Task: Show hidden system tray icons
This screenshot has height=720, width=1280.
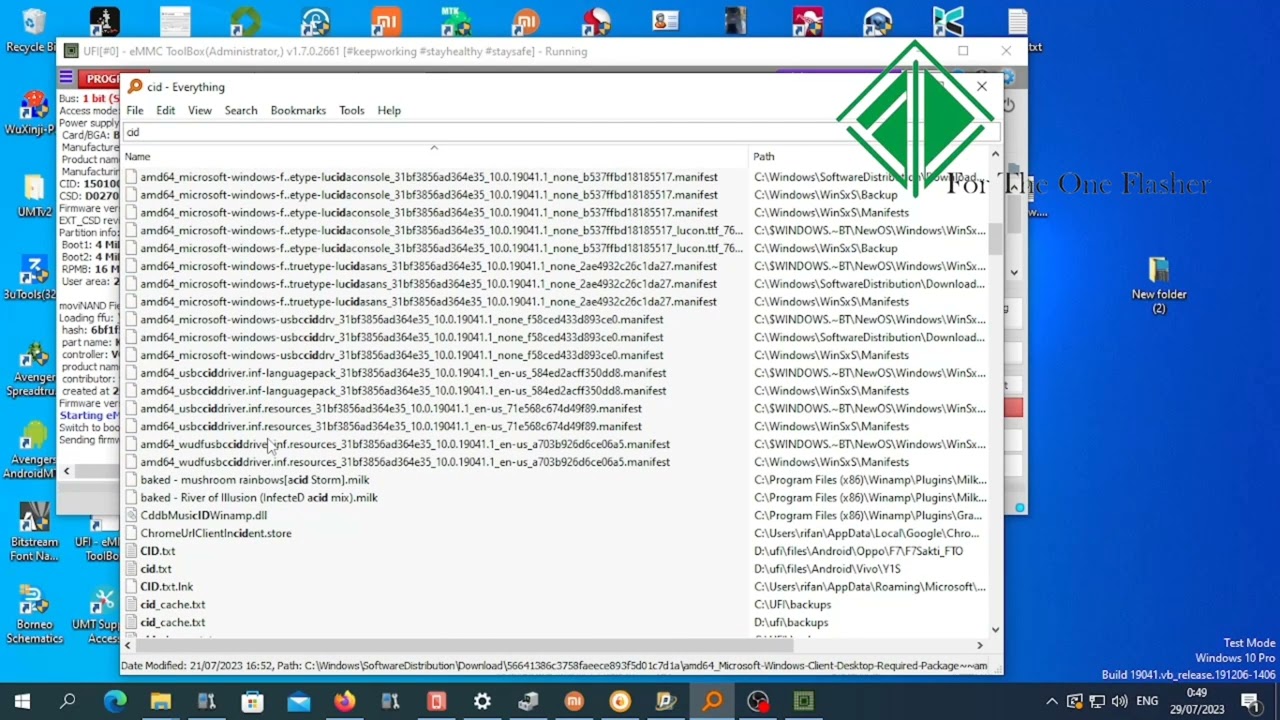Action: pyautogui.click(x=1051, y=701)
